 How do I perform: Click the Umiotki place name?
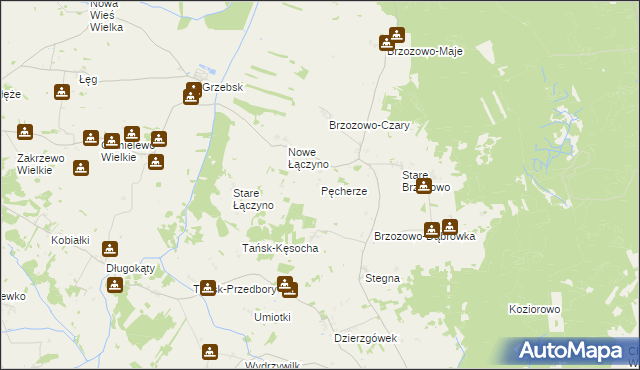[272, 317]
